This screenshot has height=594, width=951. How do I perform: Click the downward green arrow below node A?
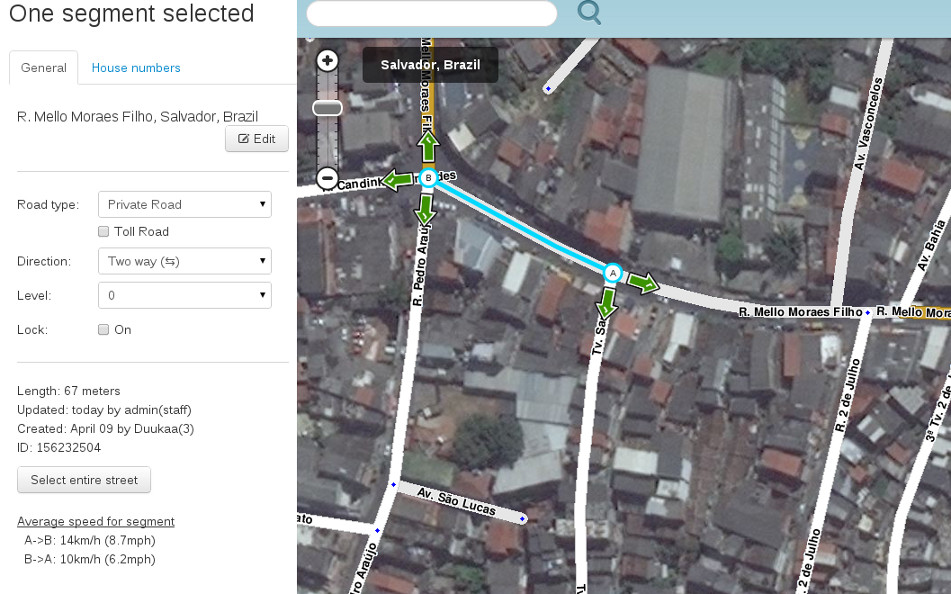[x=606, y=300]
